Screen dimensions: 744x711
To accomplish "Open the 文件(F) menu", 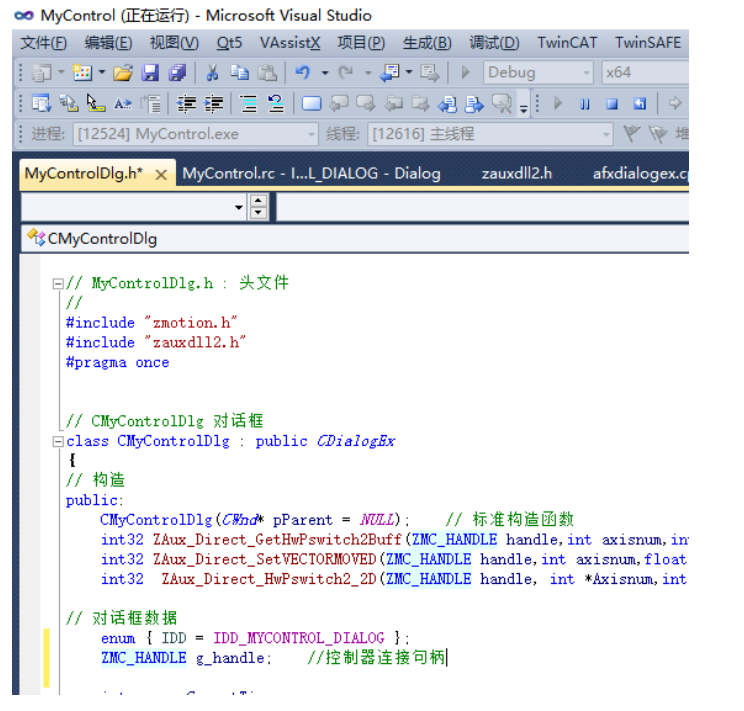I will pyautogui.click(x=44, y=43).
